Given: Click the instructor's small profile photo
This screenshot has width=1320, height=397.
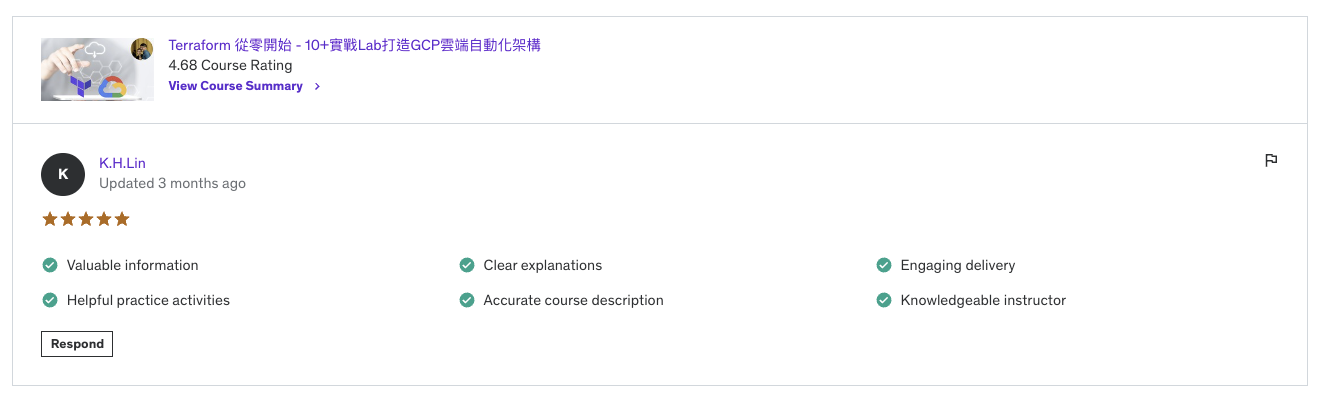Looking at the screenshot, I should (x=143, y=49).
